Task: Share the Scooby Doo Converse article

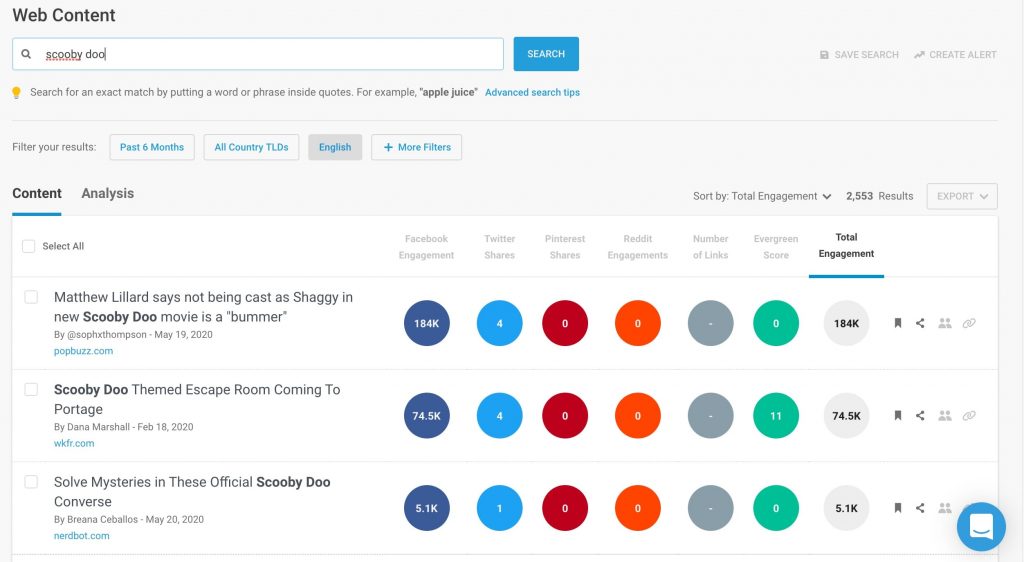Action: pyautogui.click(x=920, y=508)
